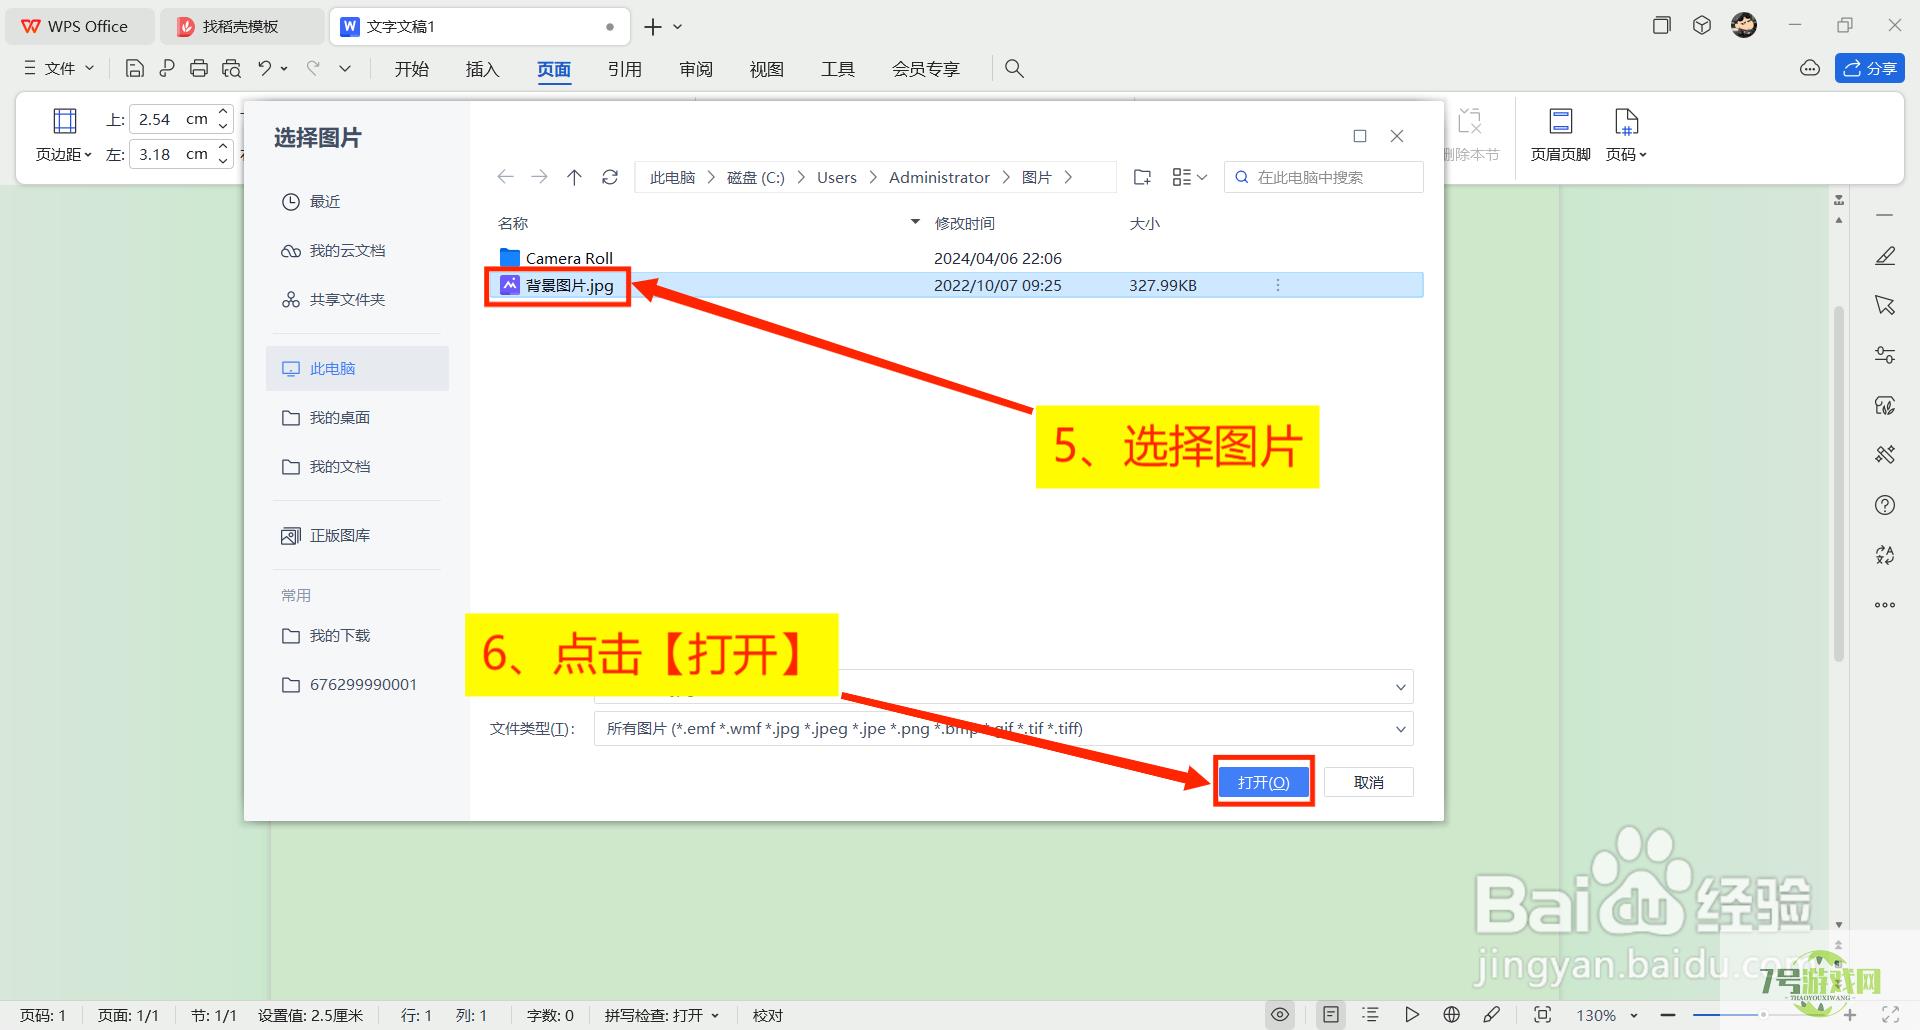
Task: Click the Page Number icon
Action: [1626, 122]
